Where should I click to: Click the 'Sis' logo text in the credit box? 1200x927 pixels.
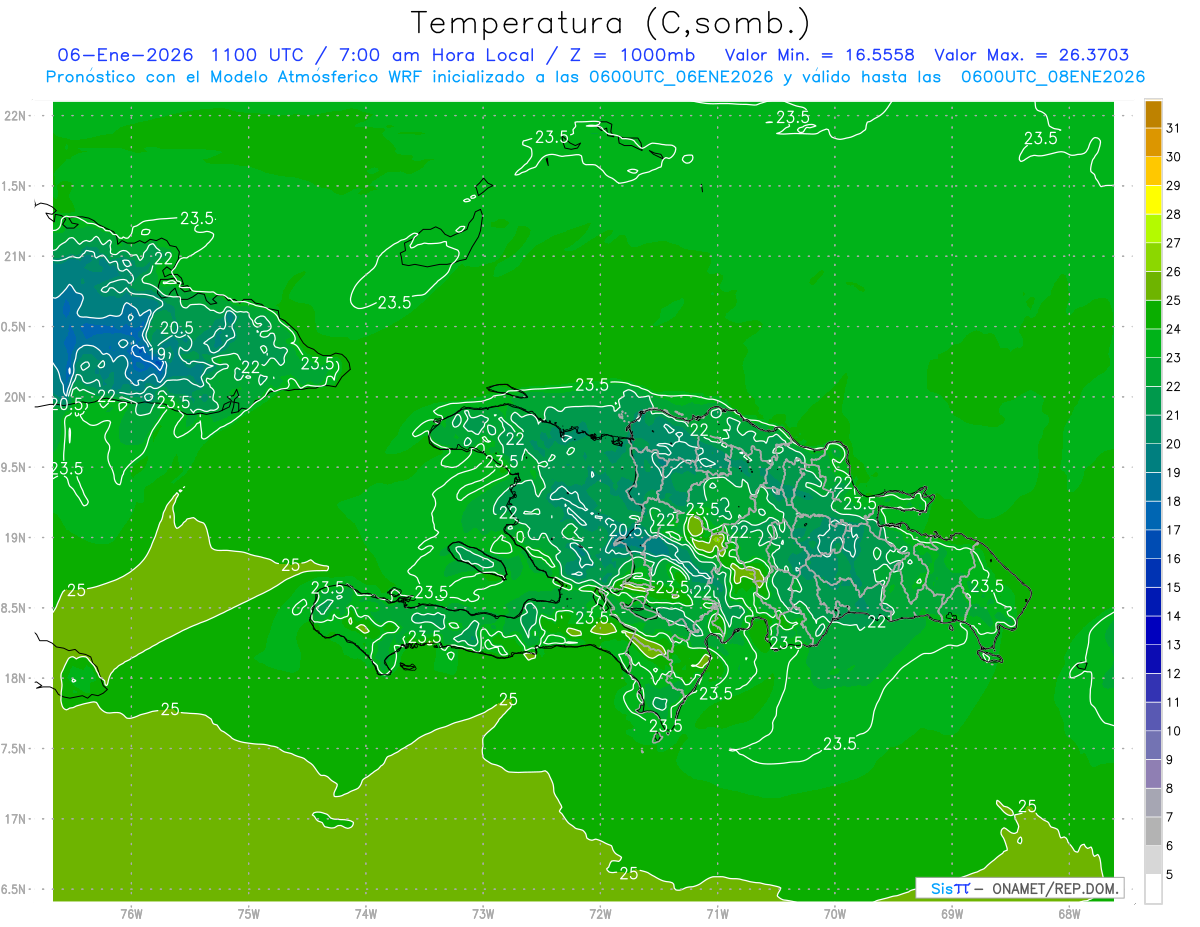click(x=941, y=888)
